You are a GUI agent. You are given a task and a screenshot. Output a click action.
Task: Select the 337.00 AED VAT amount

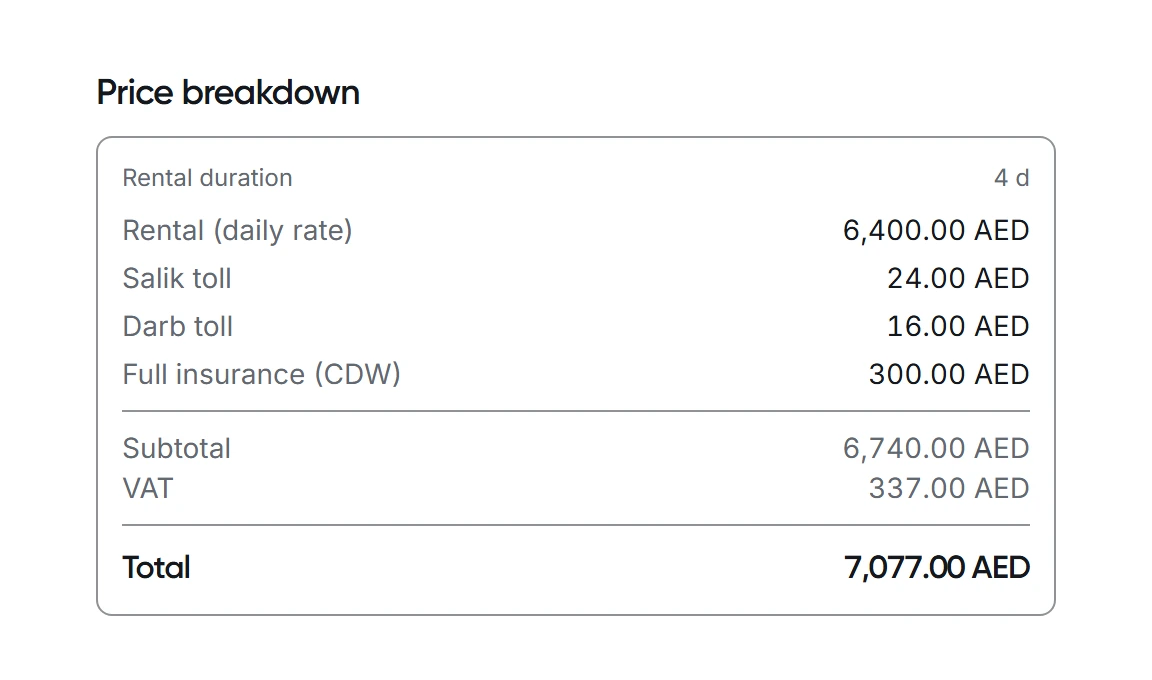coord(949,488)
